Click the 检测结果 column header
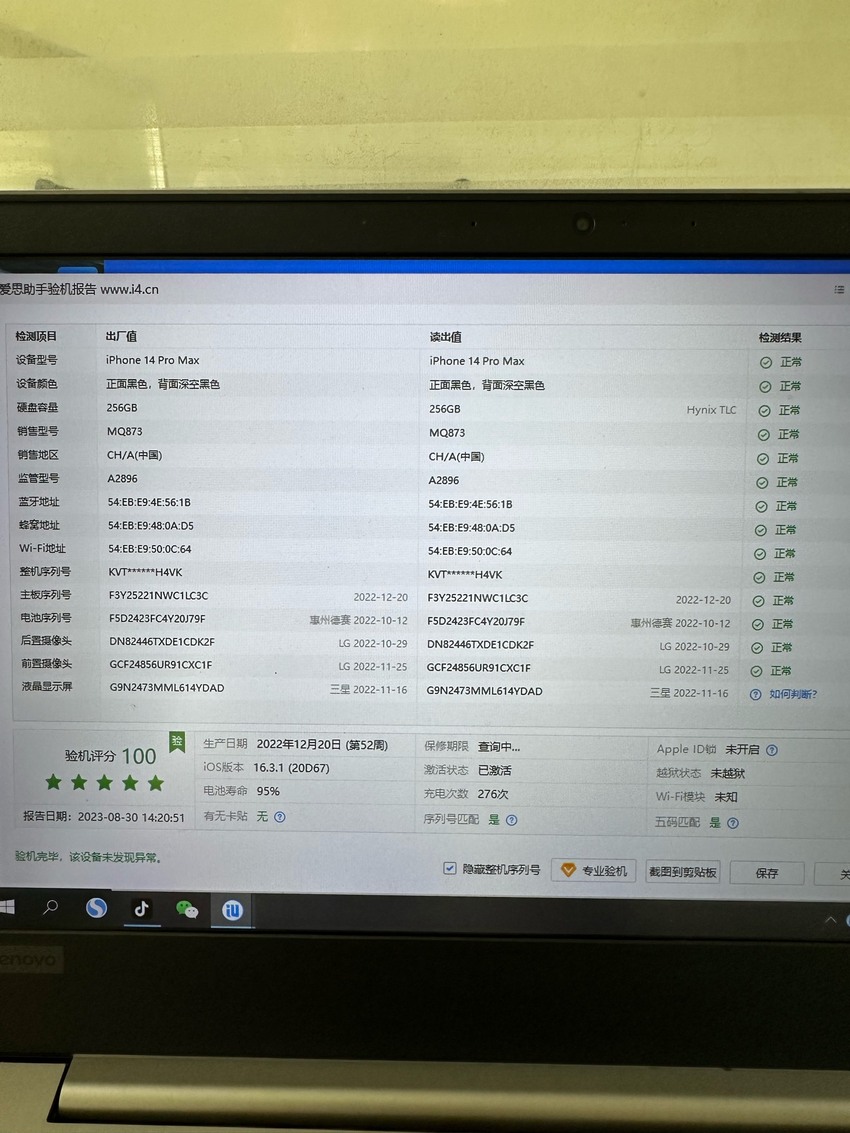 [780, 337]
